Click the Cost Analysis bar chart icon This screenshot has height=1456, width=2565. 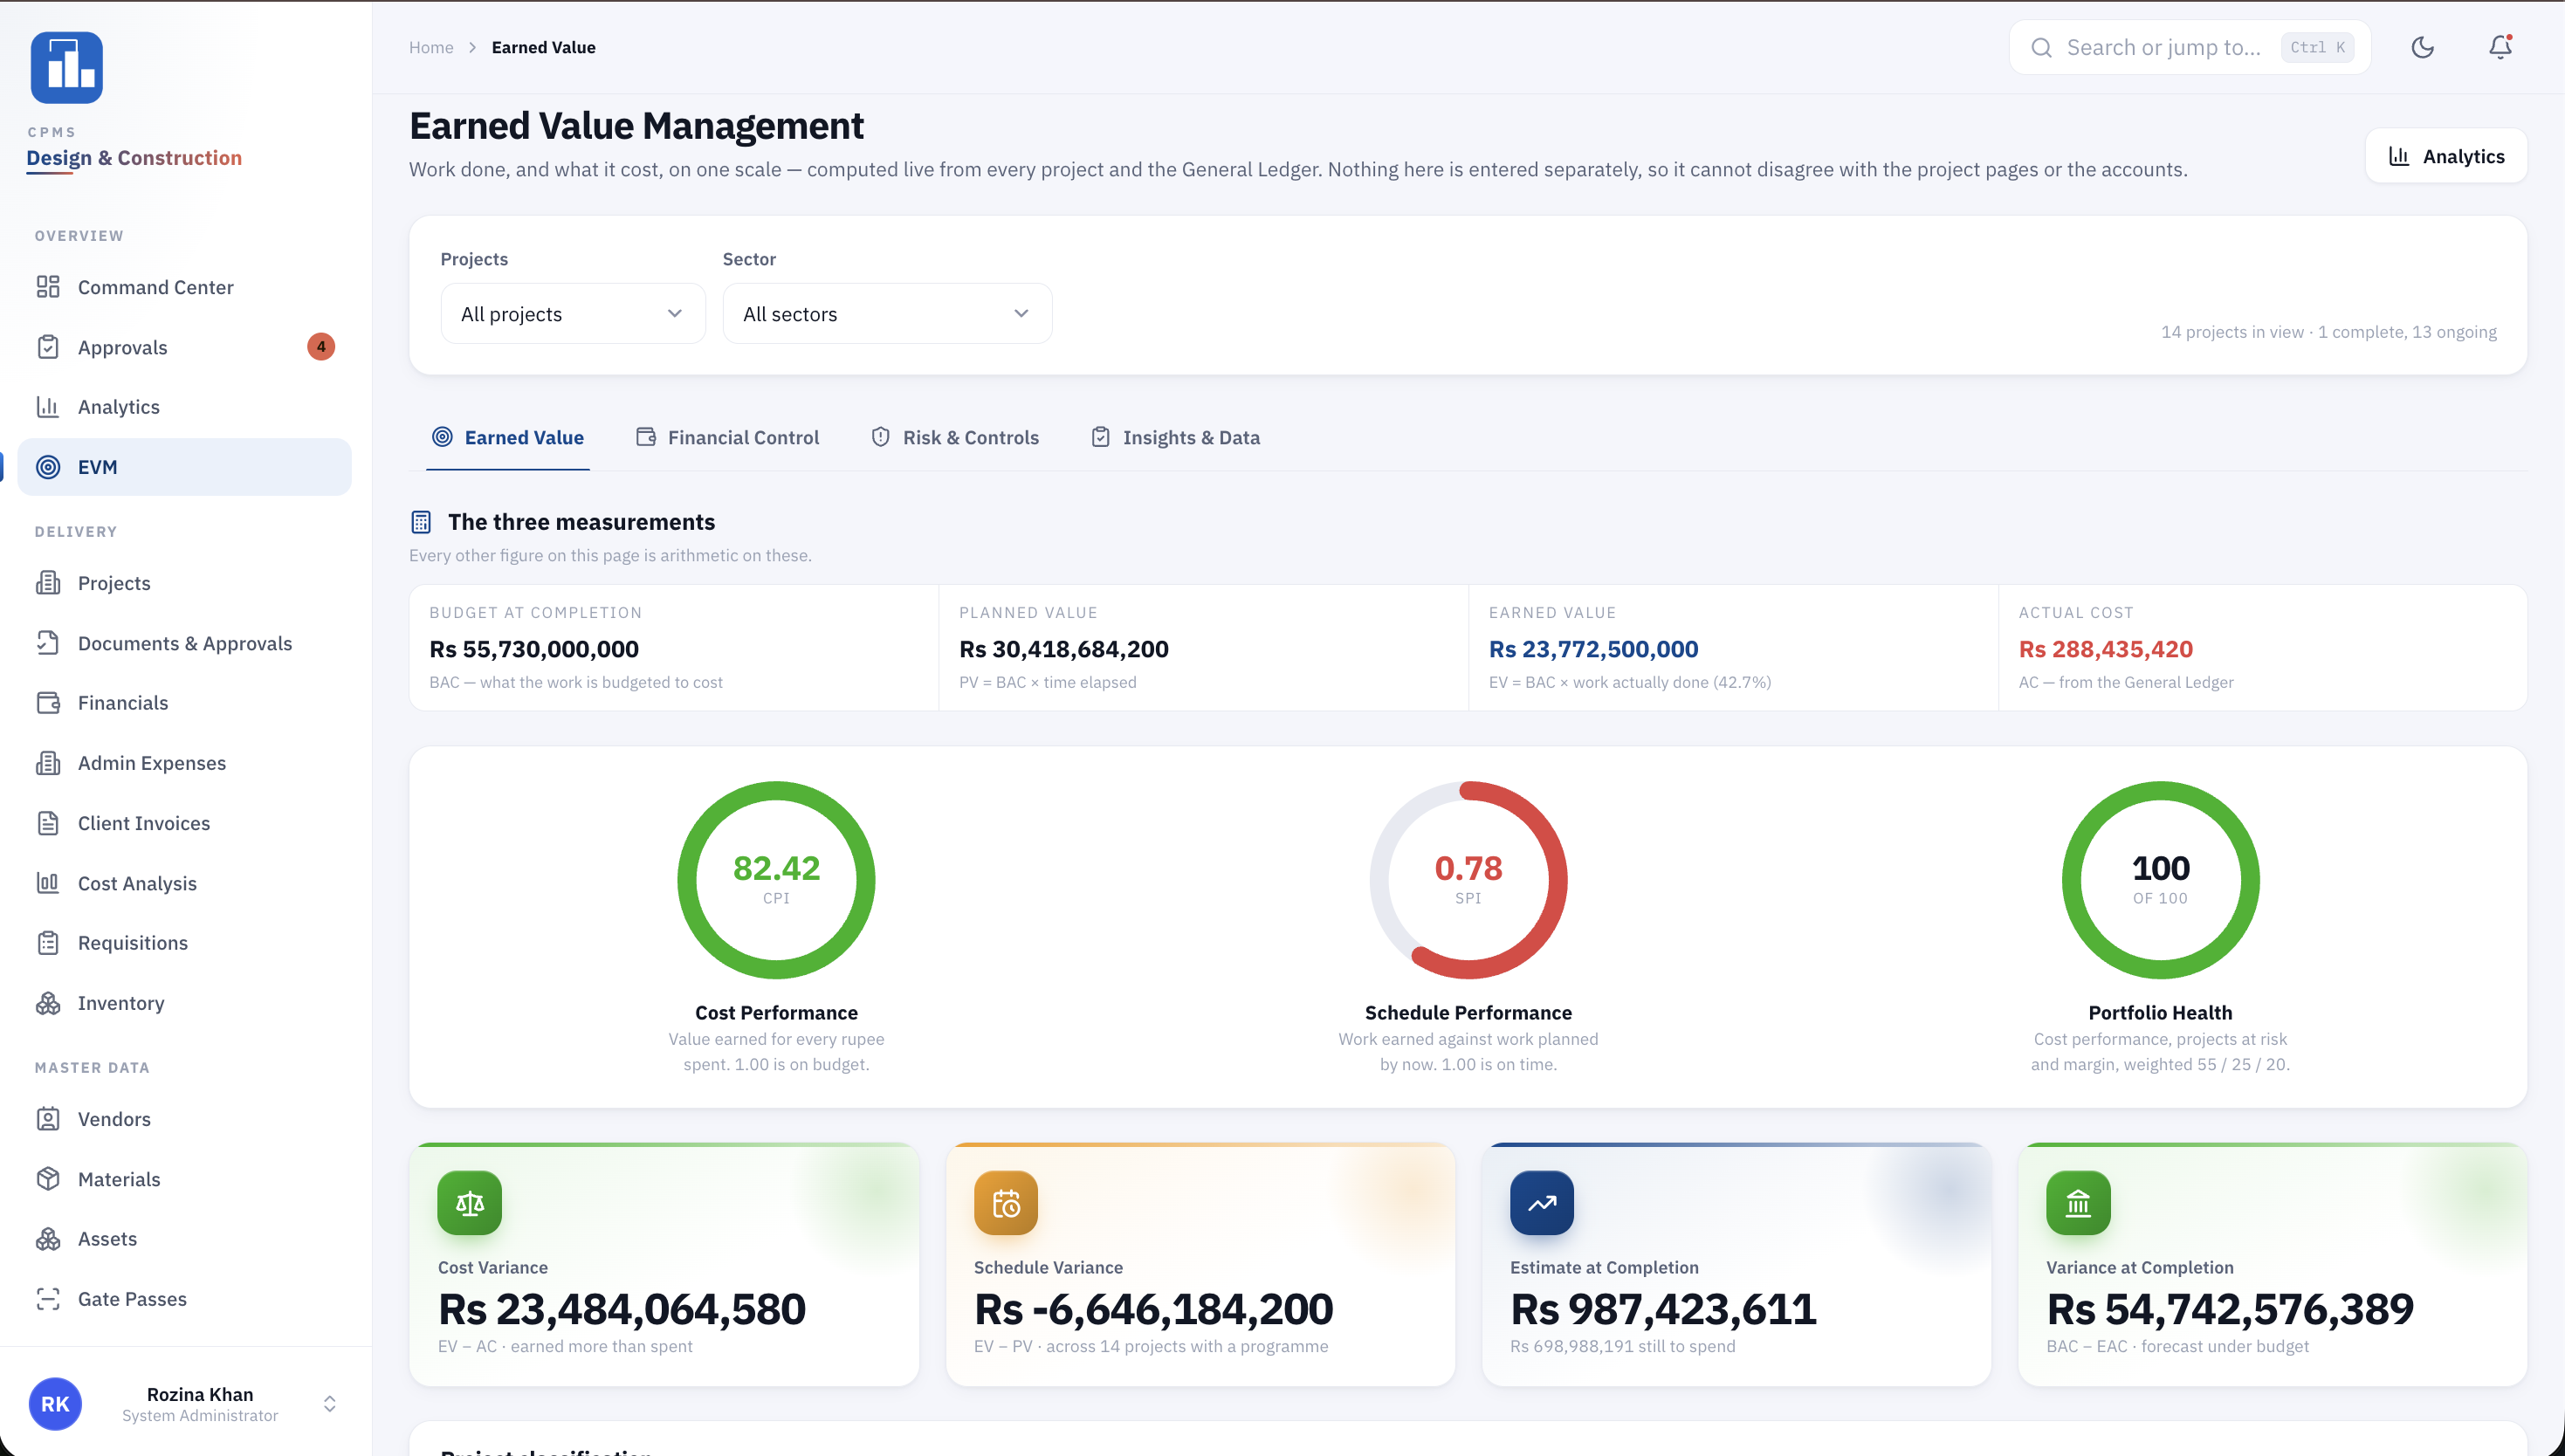48,883
